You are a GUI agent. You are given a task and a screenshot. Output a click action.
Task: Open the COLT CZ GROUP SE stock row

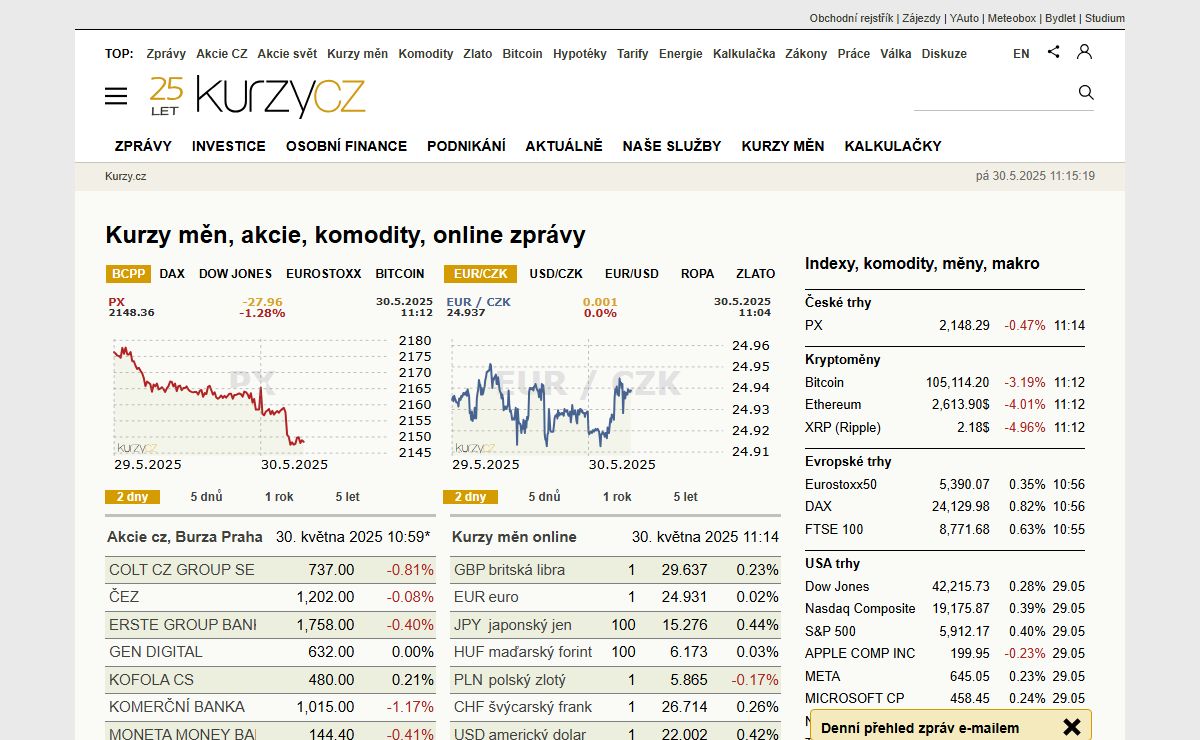[270, 570]
